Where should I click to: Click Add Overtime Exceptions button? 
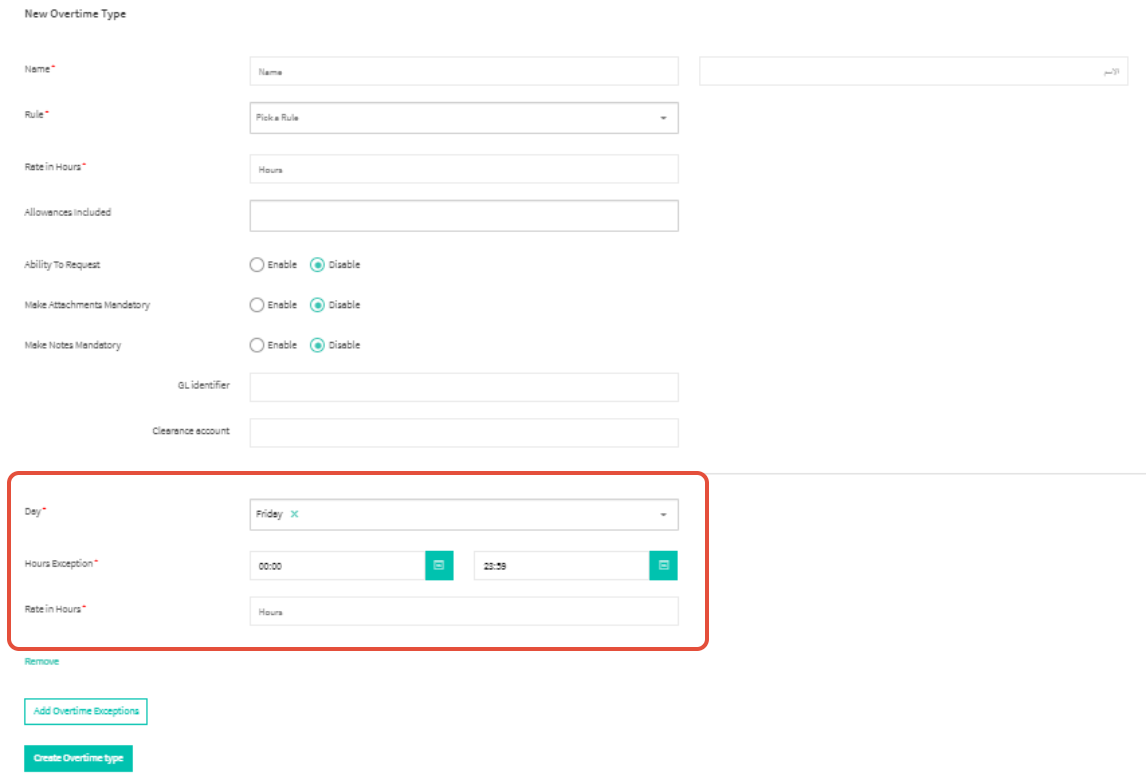point(86,711)
